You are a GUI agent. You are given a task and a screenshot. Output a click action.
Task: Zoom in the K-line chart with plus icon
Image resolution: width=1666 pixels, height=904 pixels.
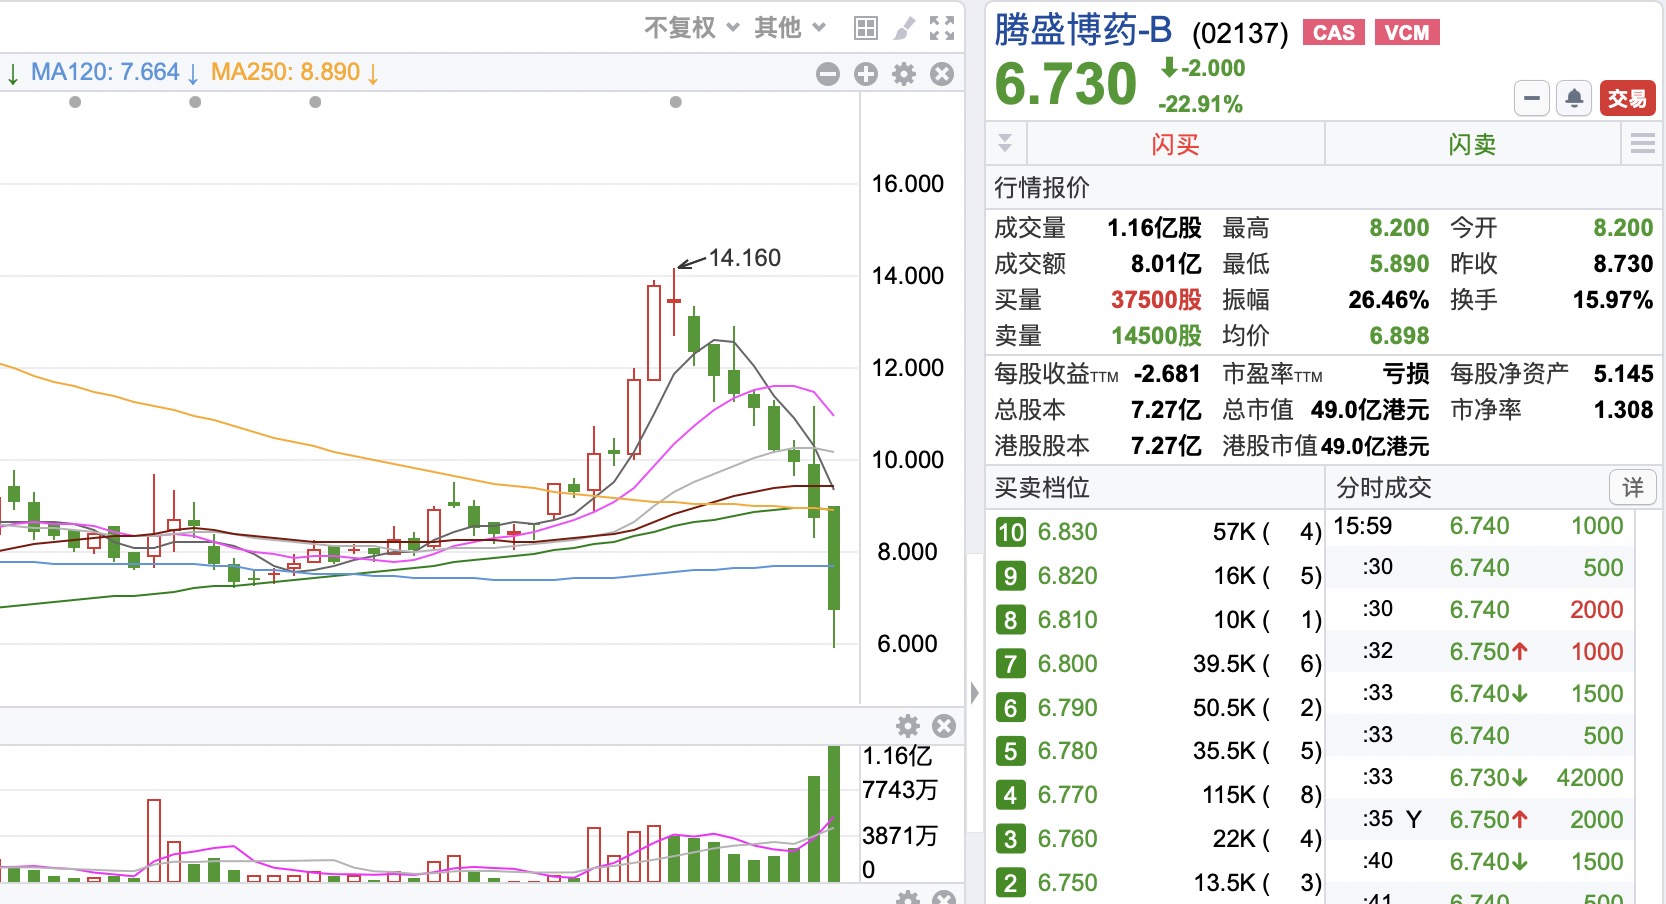[866, 74]
